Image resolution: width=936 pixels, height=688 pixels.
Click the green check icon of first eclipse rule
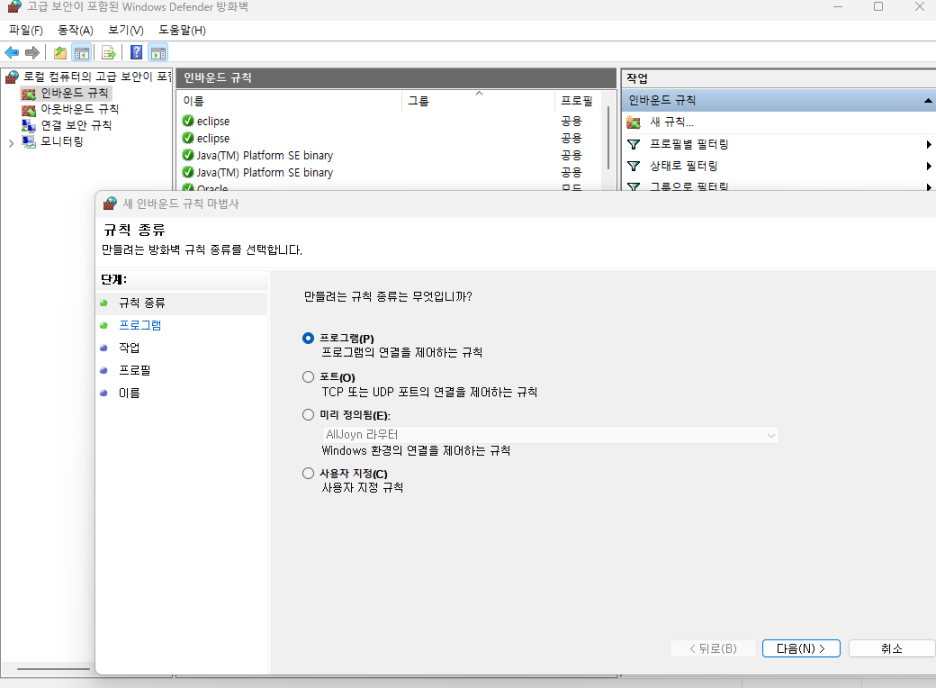188,121
